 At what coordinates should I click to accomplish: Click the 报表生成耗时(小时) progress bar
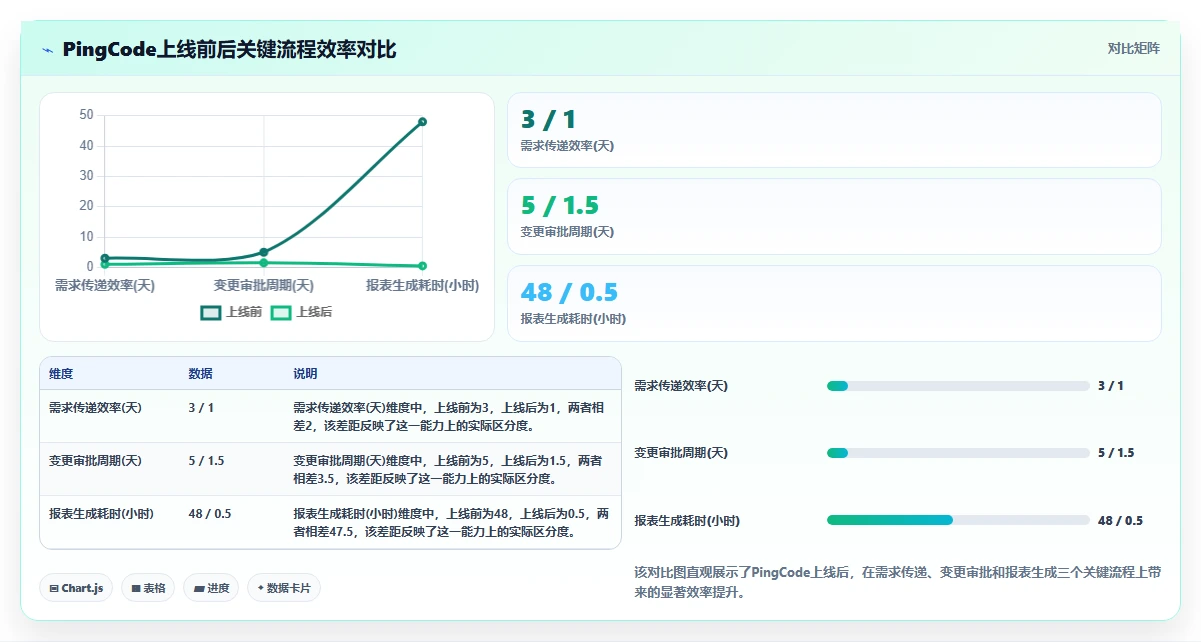tap(958, 520)
